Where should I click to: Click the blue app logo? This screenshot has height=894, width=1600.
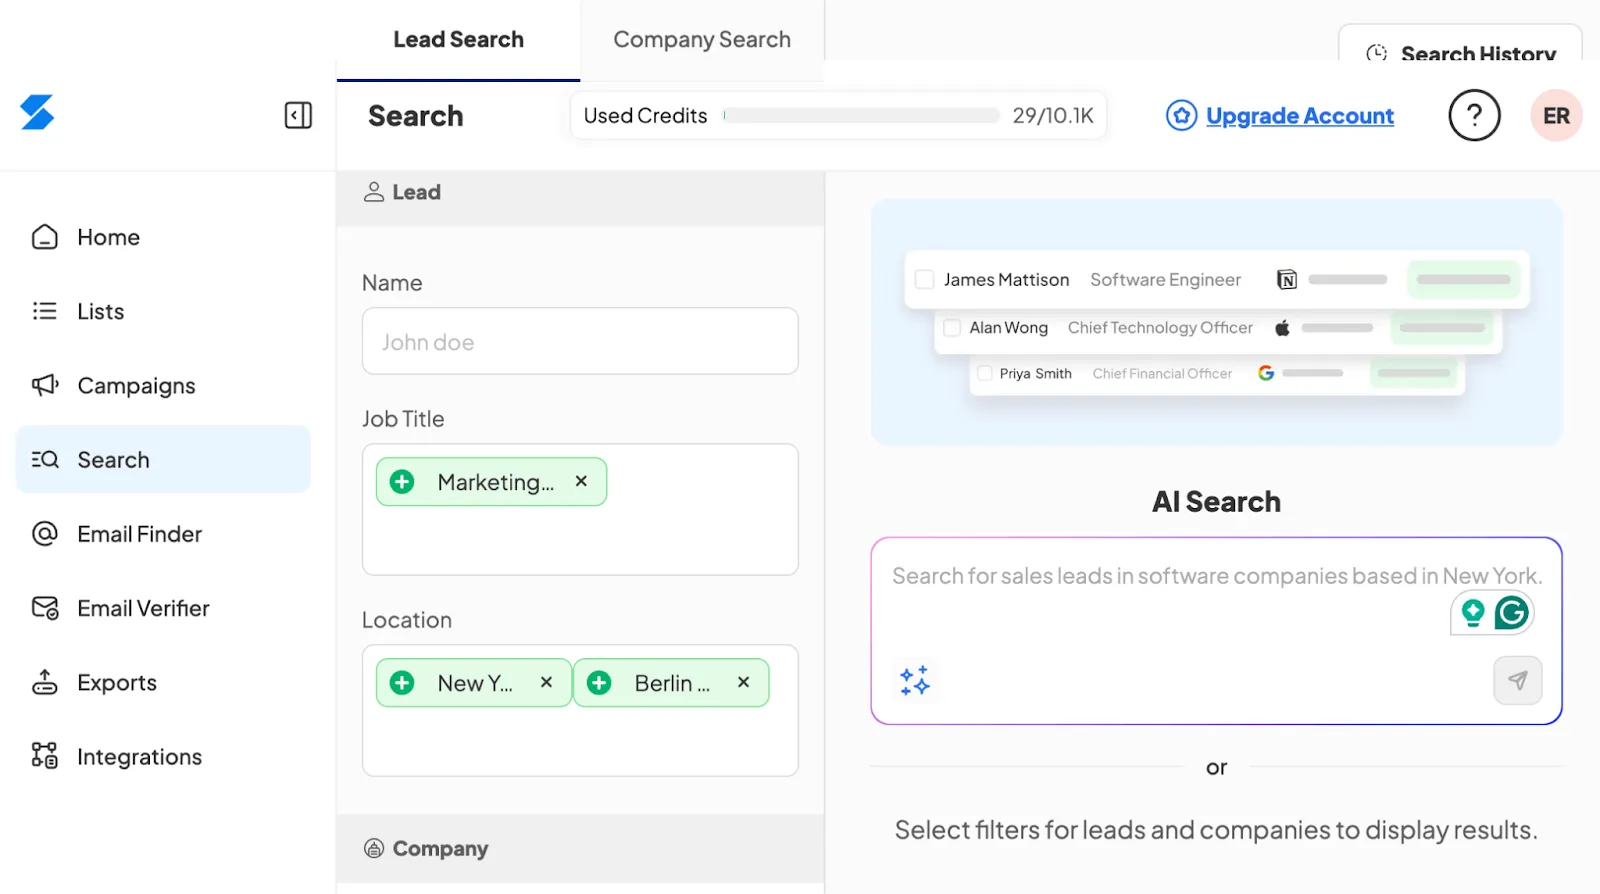click(x=37, y=113)
